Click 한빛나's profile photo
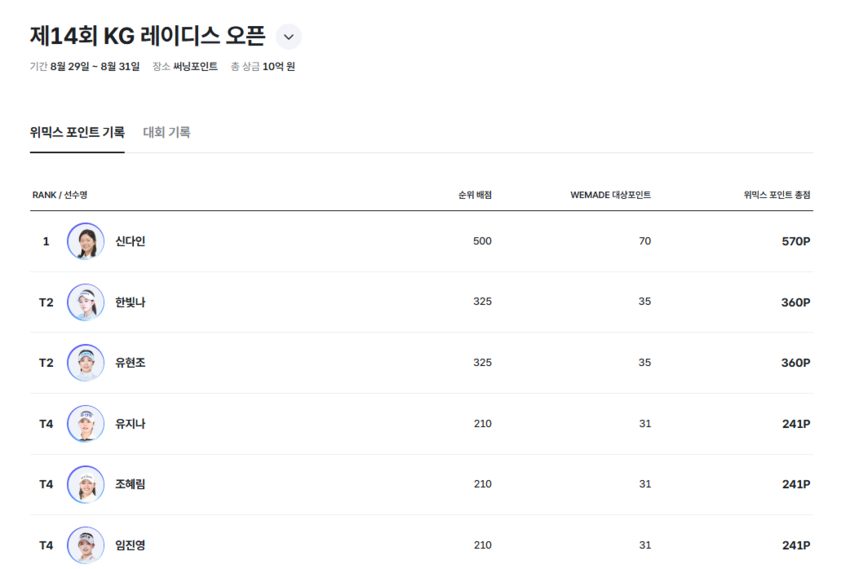 [86, 302]
